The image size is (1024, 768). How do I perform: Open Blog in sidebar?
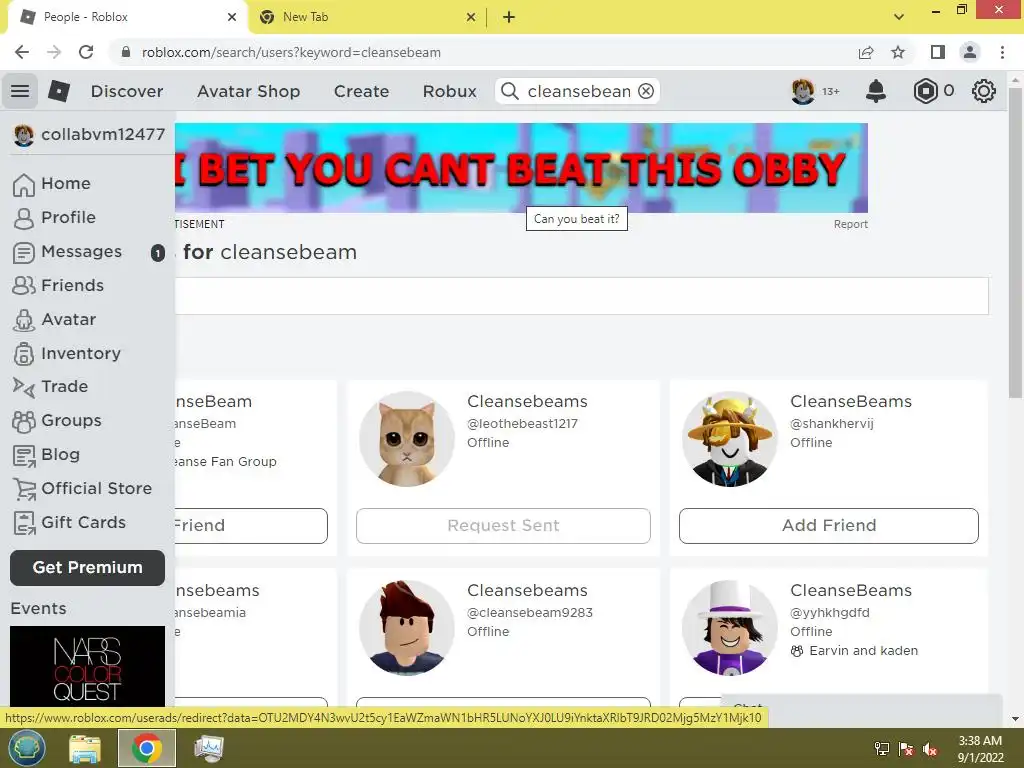[46, 455]
